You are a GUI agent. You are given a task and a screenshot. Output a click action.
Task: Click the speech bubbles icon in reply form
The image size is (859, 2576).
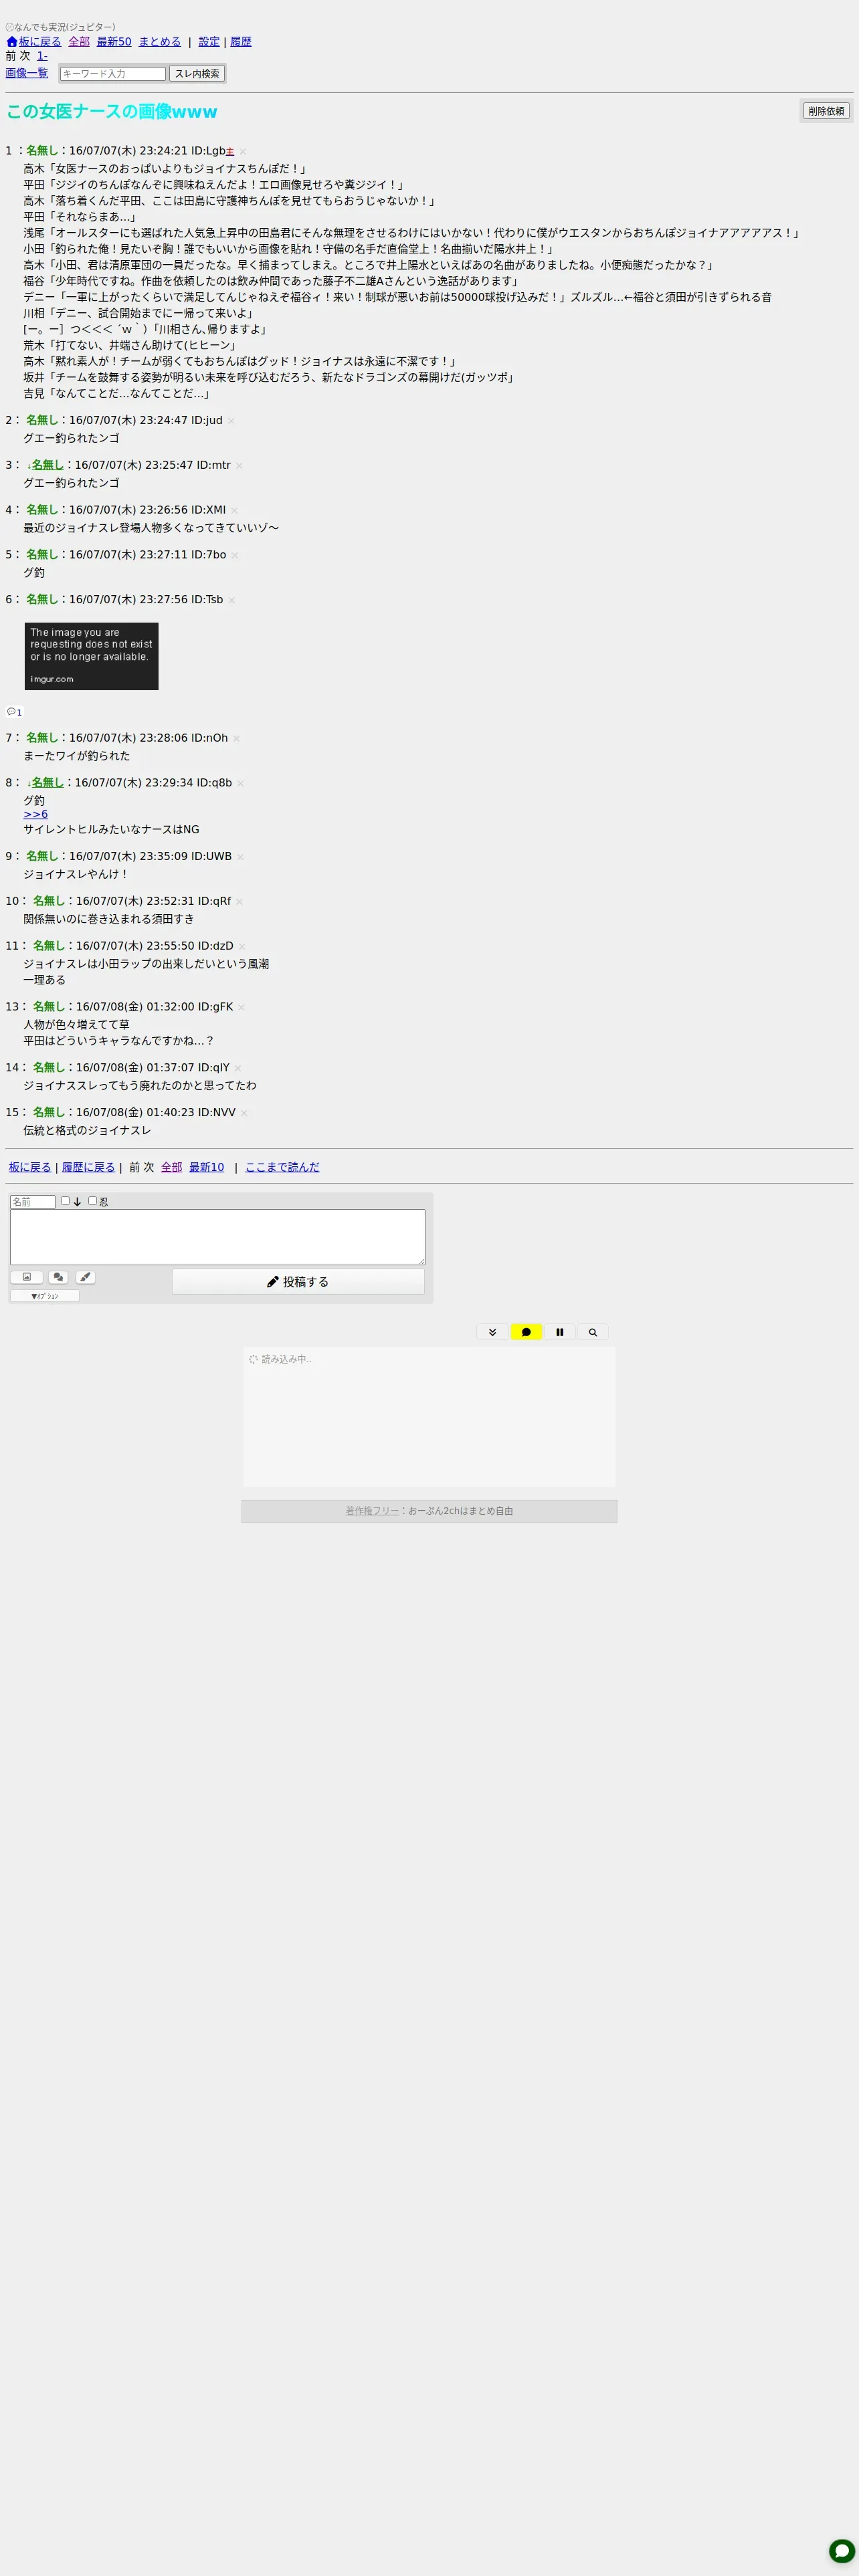[58, 1277]
